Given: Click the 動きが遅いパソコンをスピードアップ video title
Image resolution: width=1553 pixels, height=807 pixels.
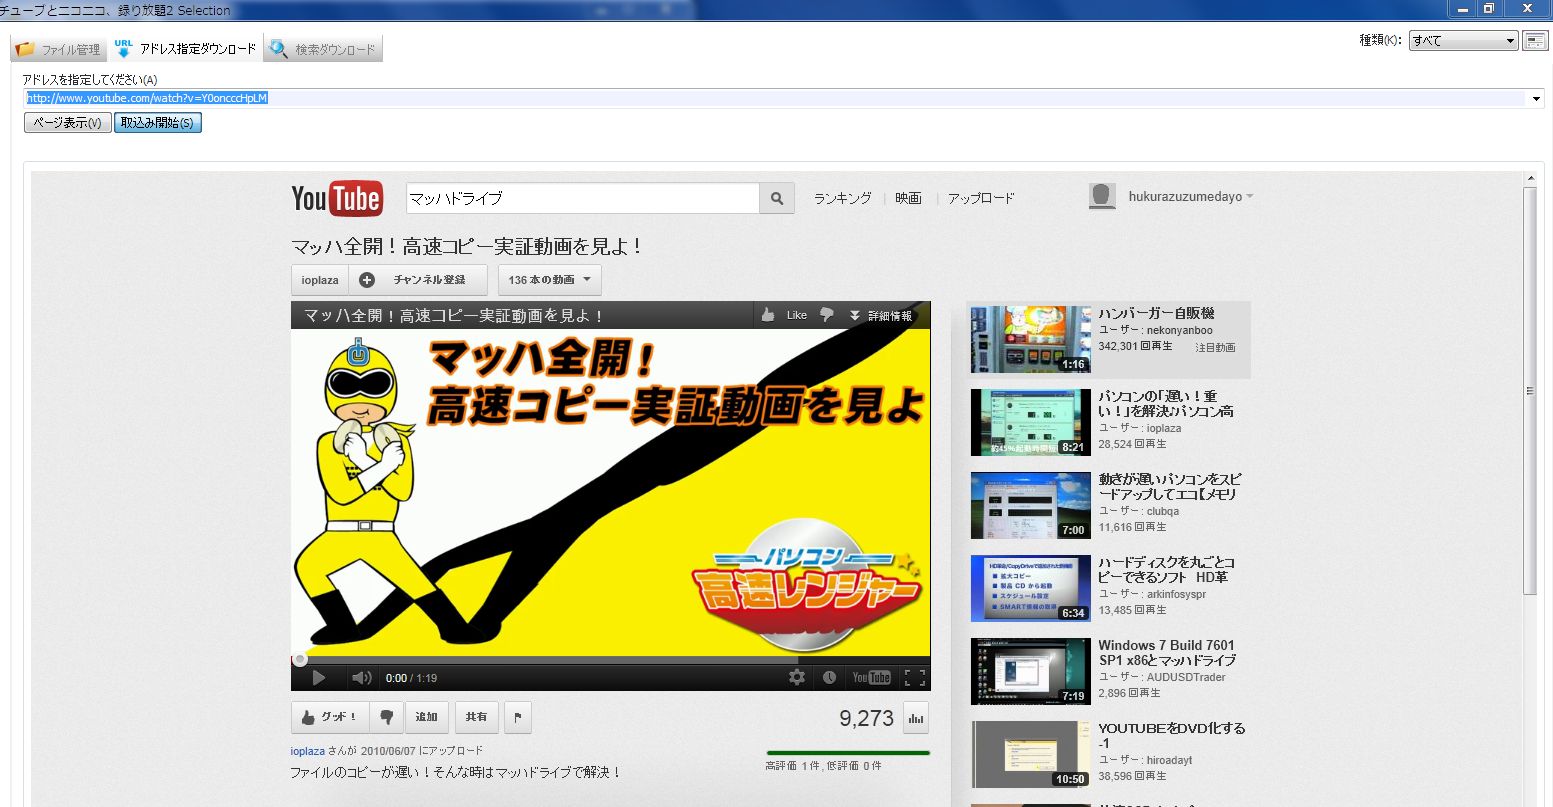Looking at the screenshot, I should click(x=1170, y=487).
